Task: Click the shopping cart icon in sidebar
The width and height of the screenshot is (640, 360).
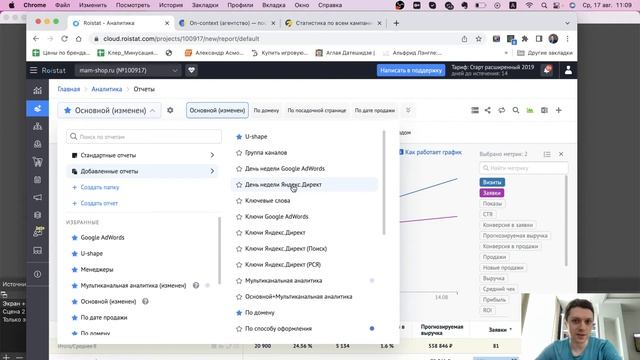Action: click(x=38, y=162)
